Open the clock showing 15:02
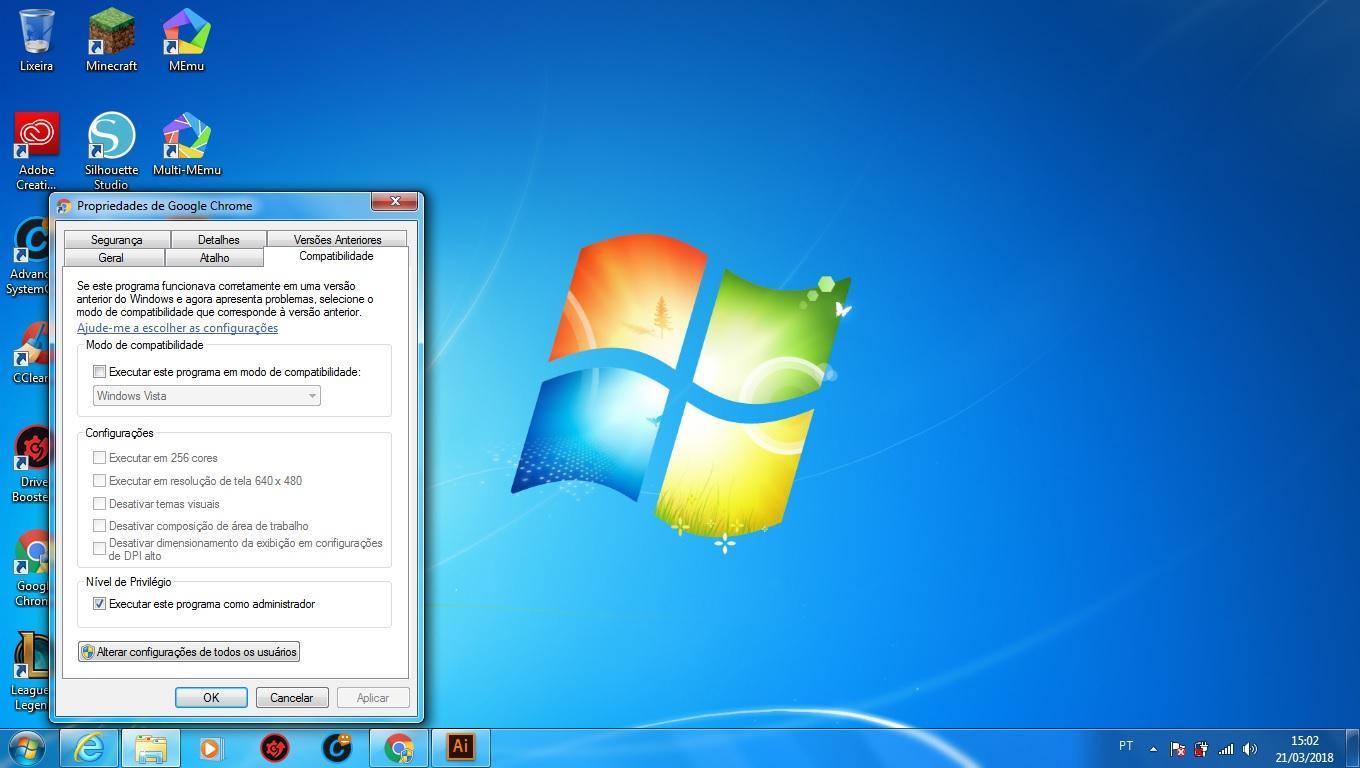The height and width of the screenshot is (768, 1360). 1304,749
